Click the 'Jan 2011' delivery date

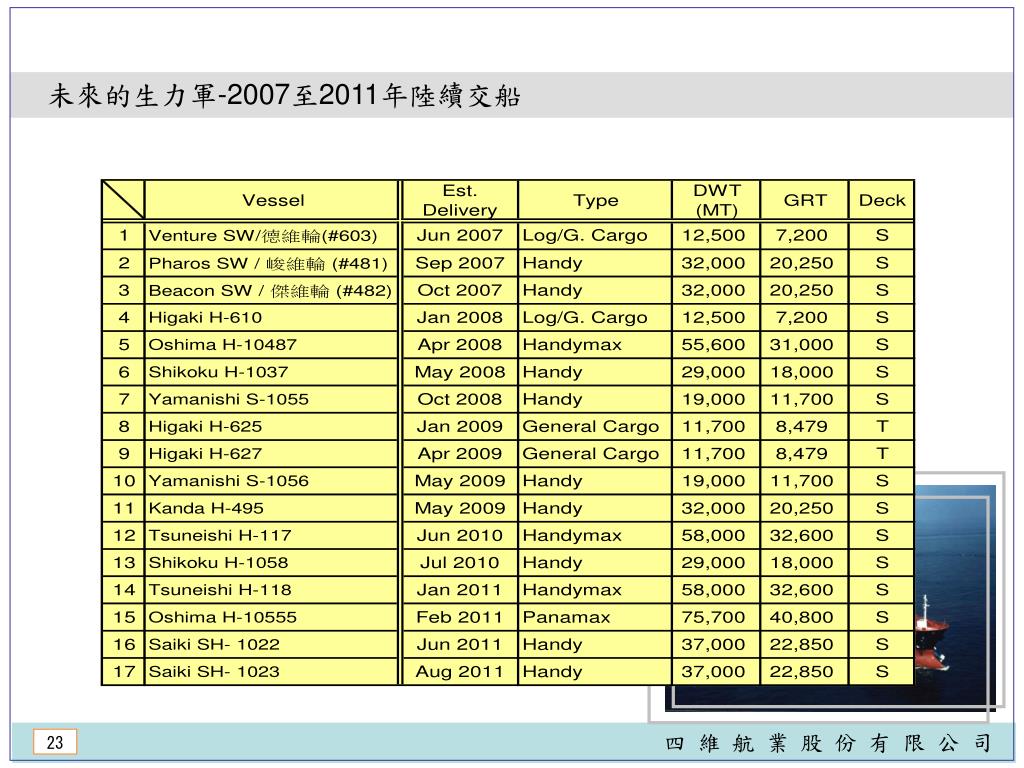pyautogui.click(x=460, y=590)
